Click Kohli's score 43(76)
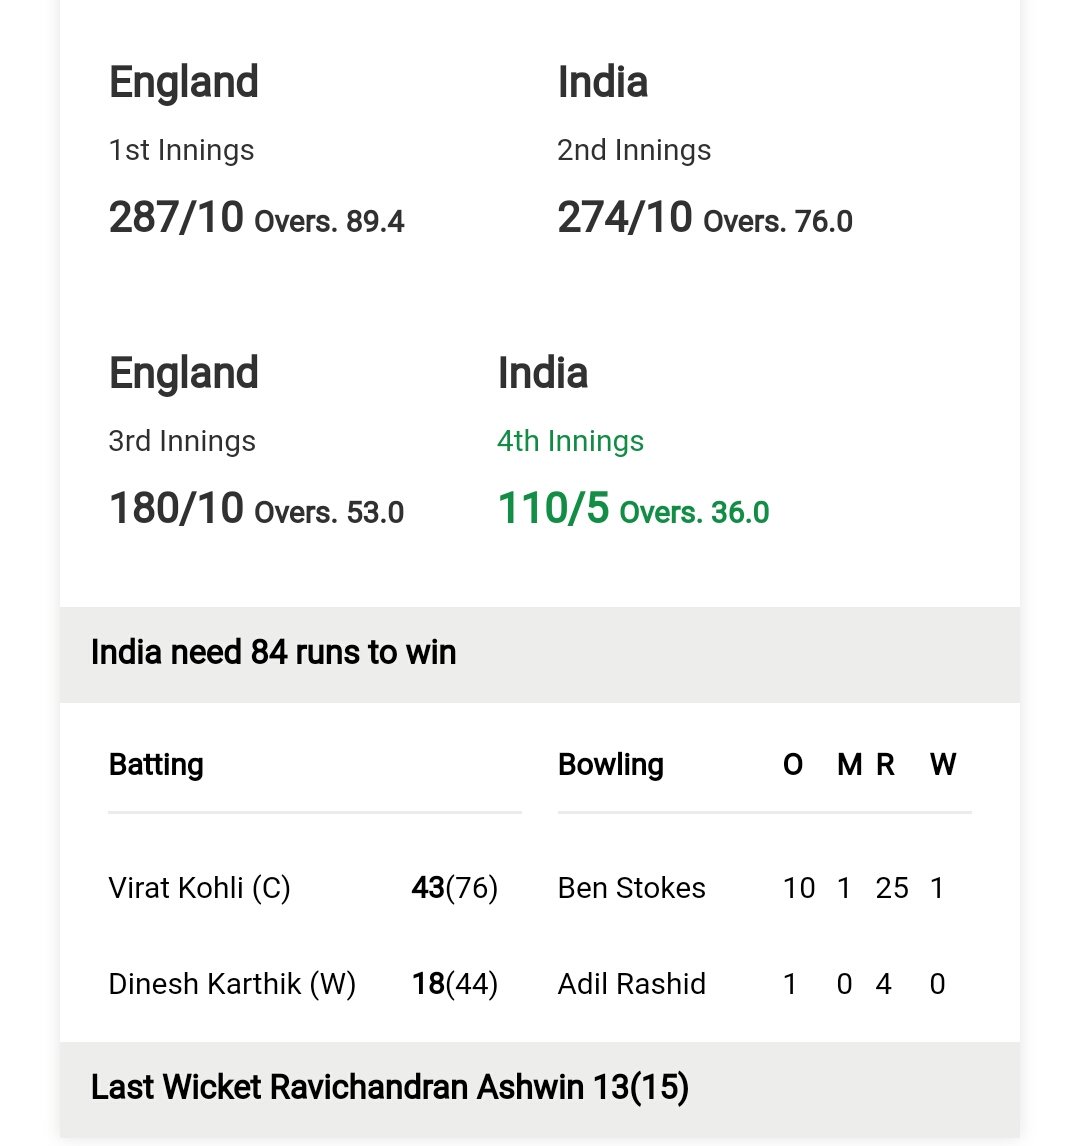Viewport: 1078px width, 1146px height. (455, 888)
